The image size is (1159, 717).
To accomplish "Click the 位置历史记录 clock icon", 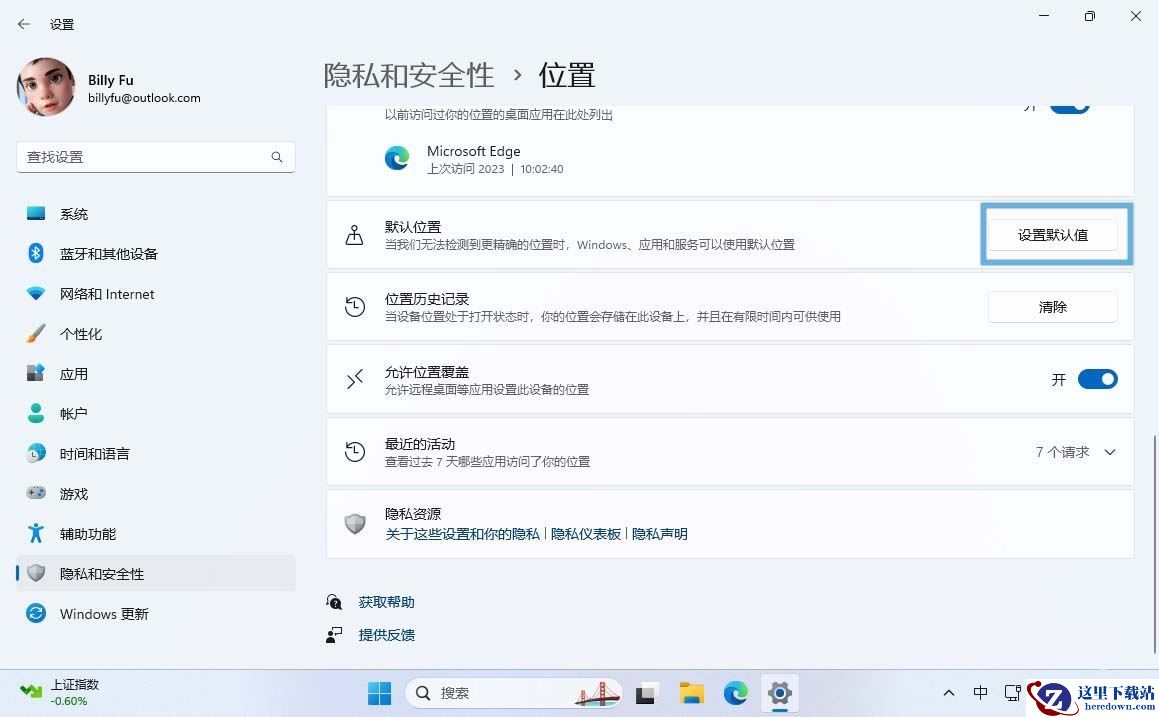I will click(355, 307).
